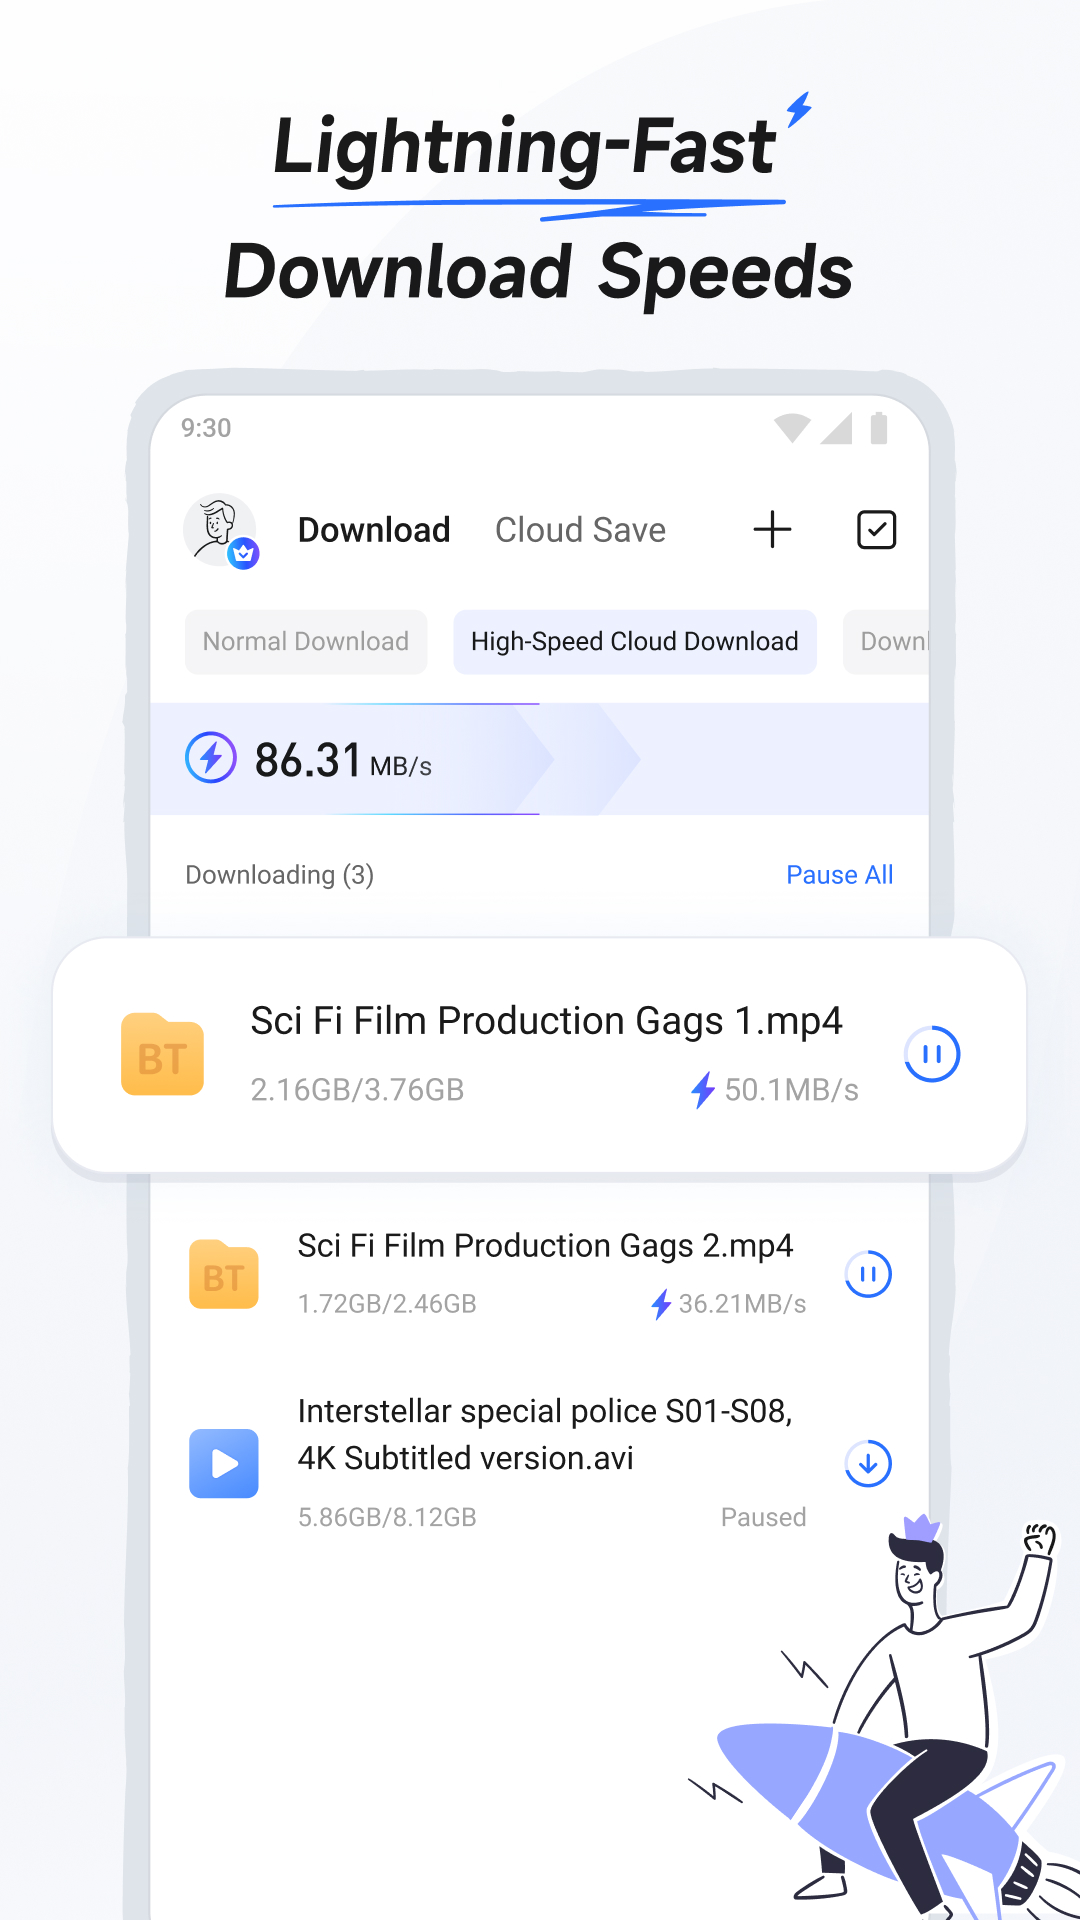Viewport: 1080px width, 1920px height.
Task: Select the Normal Download filter
Action: tap(306, 642)
